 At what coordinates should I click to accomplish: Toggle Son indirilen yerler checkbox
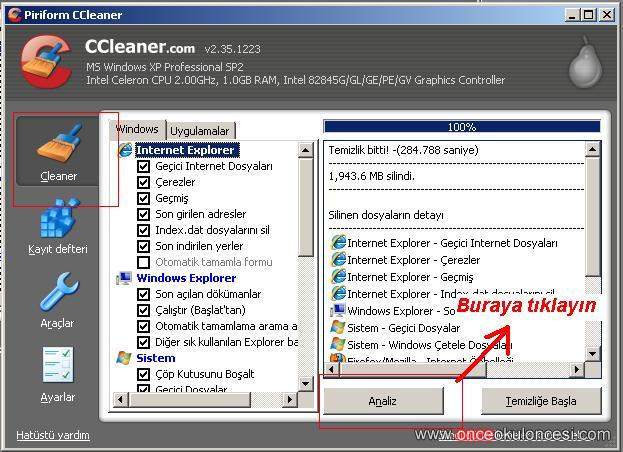143,246
